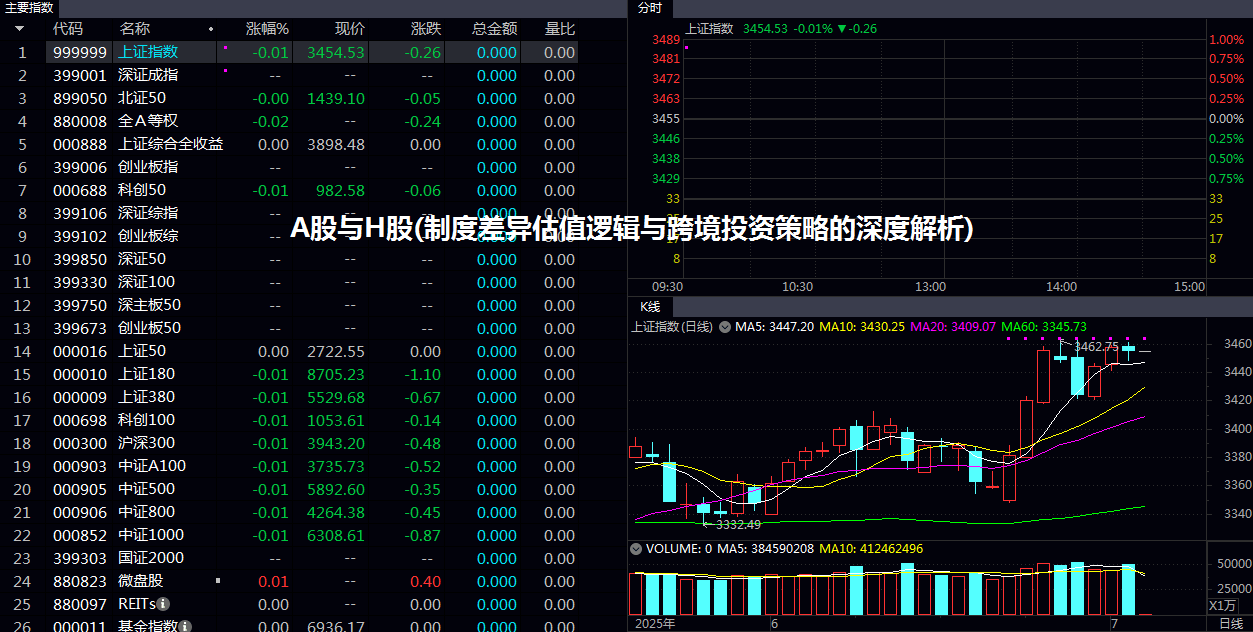Select the 科创100 row
The image size is (1253, 632).
coord(289,420)
